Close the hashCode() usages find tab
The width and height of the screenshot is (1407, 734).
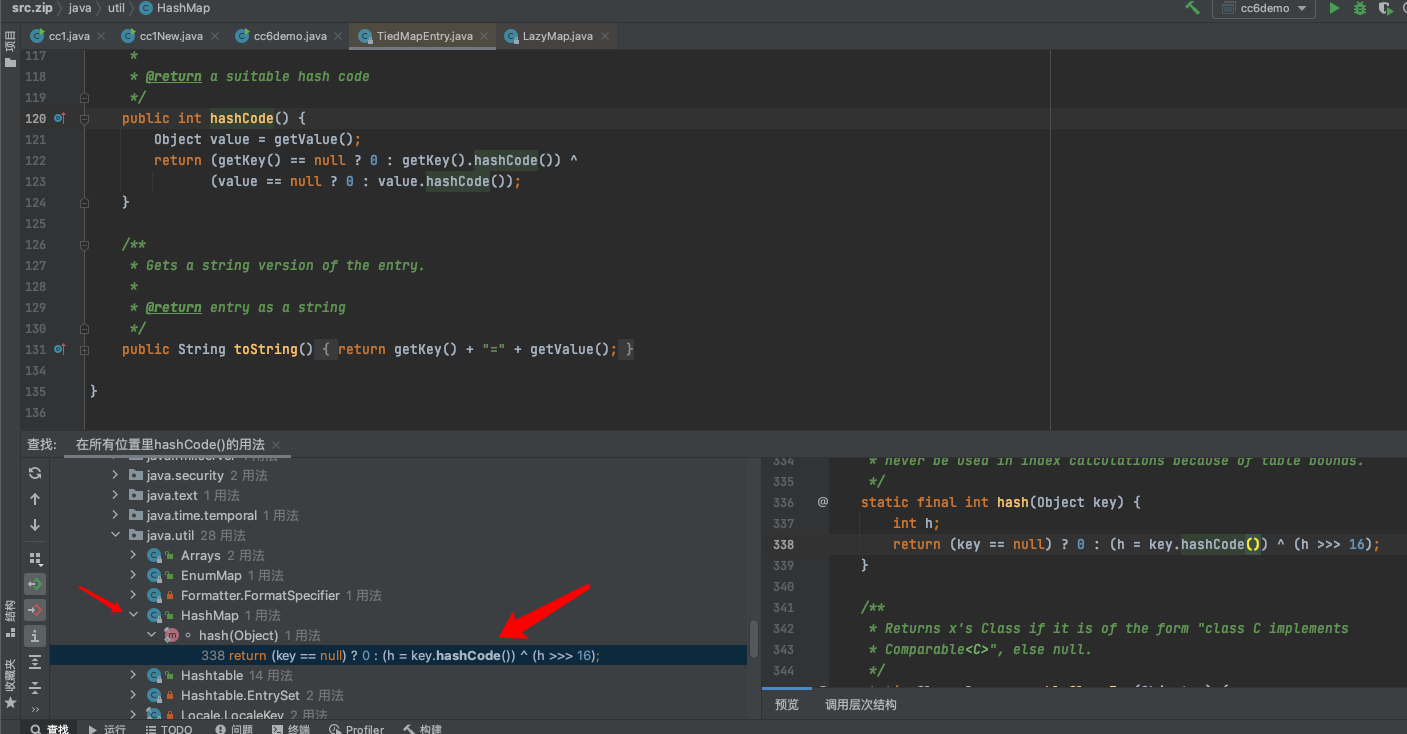coord(276,445)
